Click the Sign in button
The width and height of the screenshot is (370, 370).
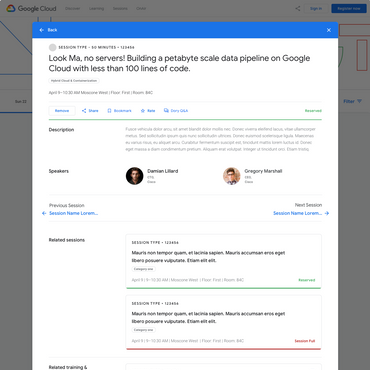click(316, 8)
